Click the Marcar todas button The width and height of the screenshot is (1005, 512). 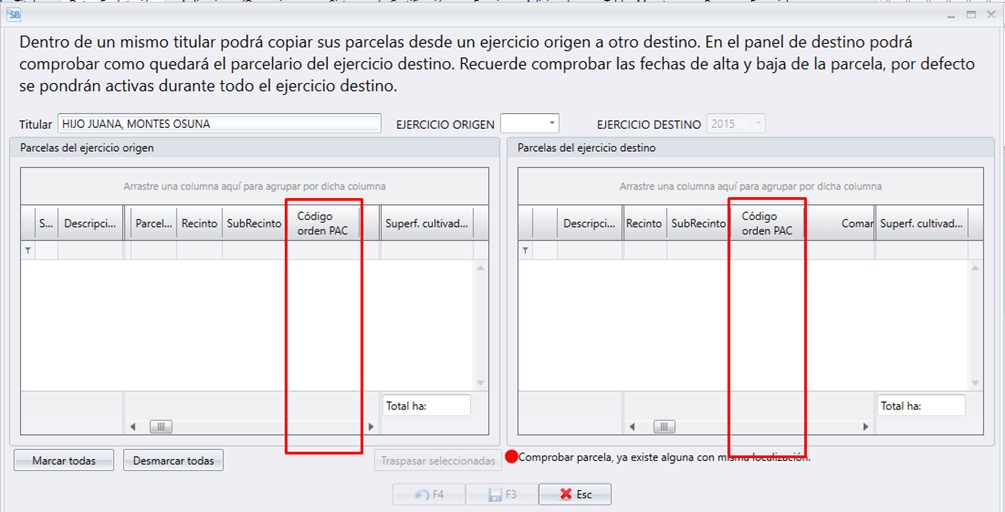[64, 461]
